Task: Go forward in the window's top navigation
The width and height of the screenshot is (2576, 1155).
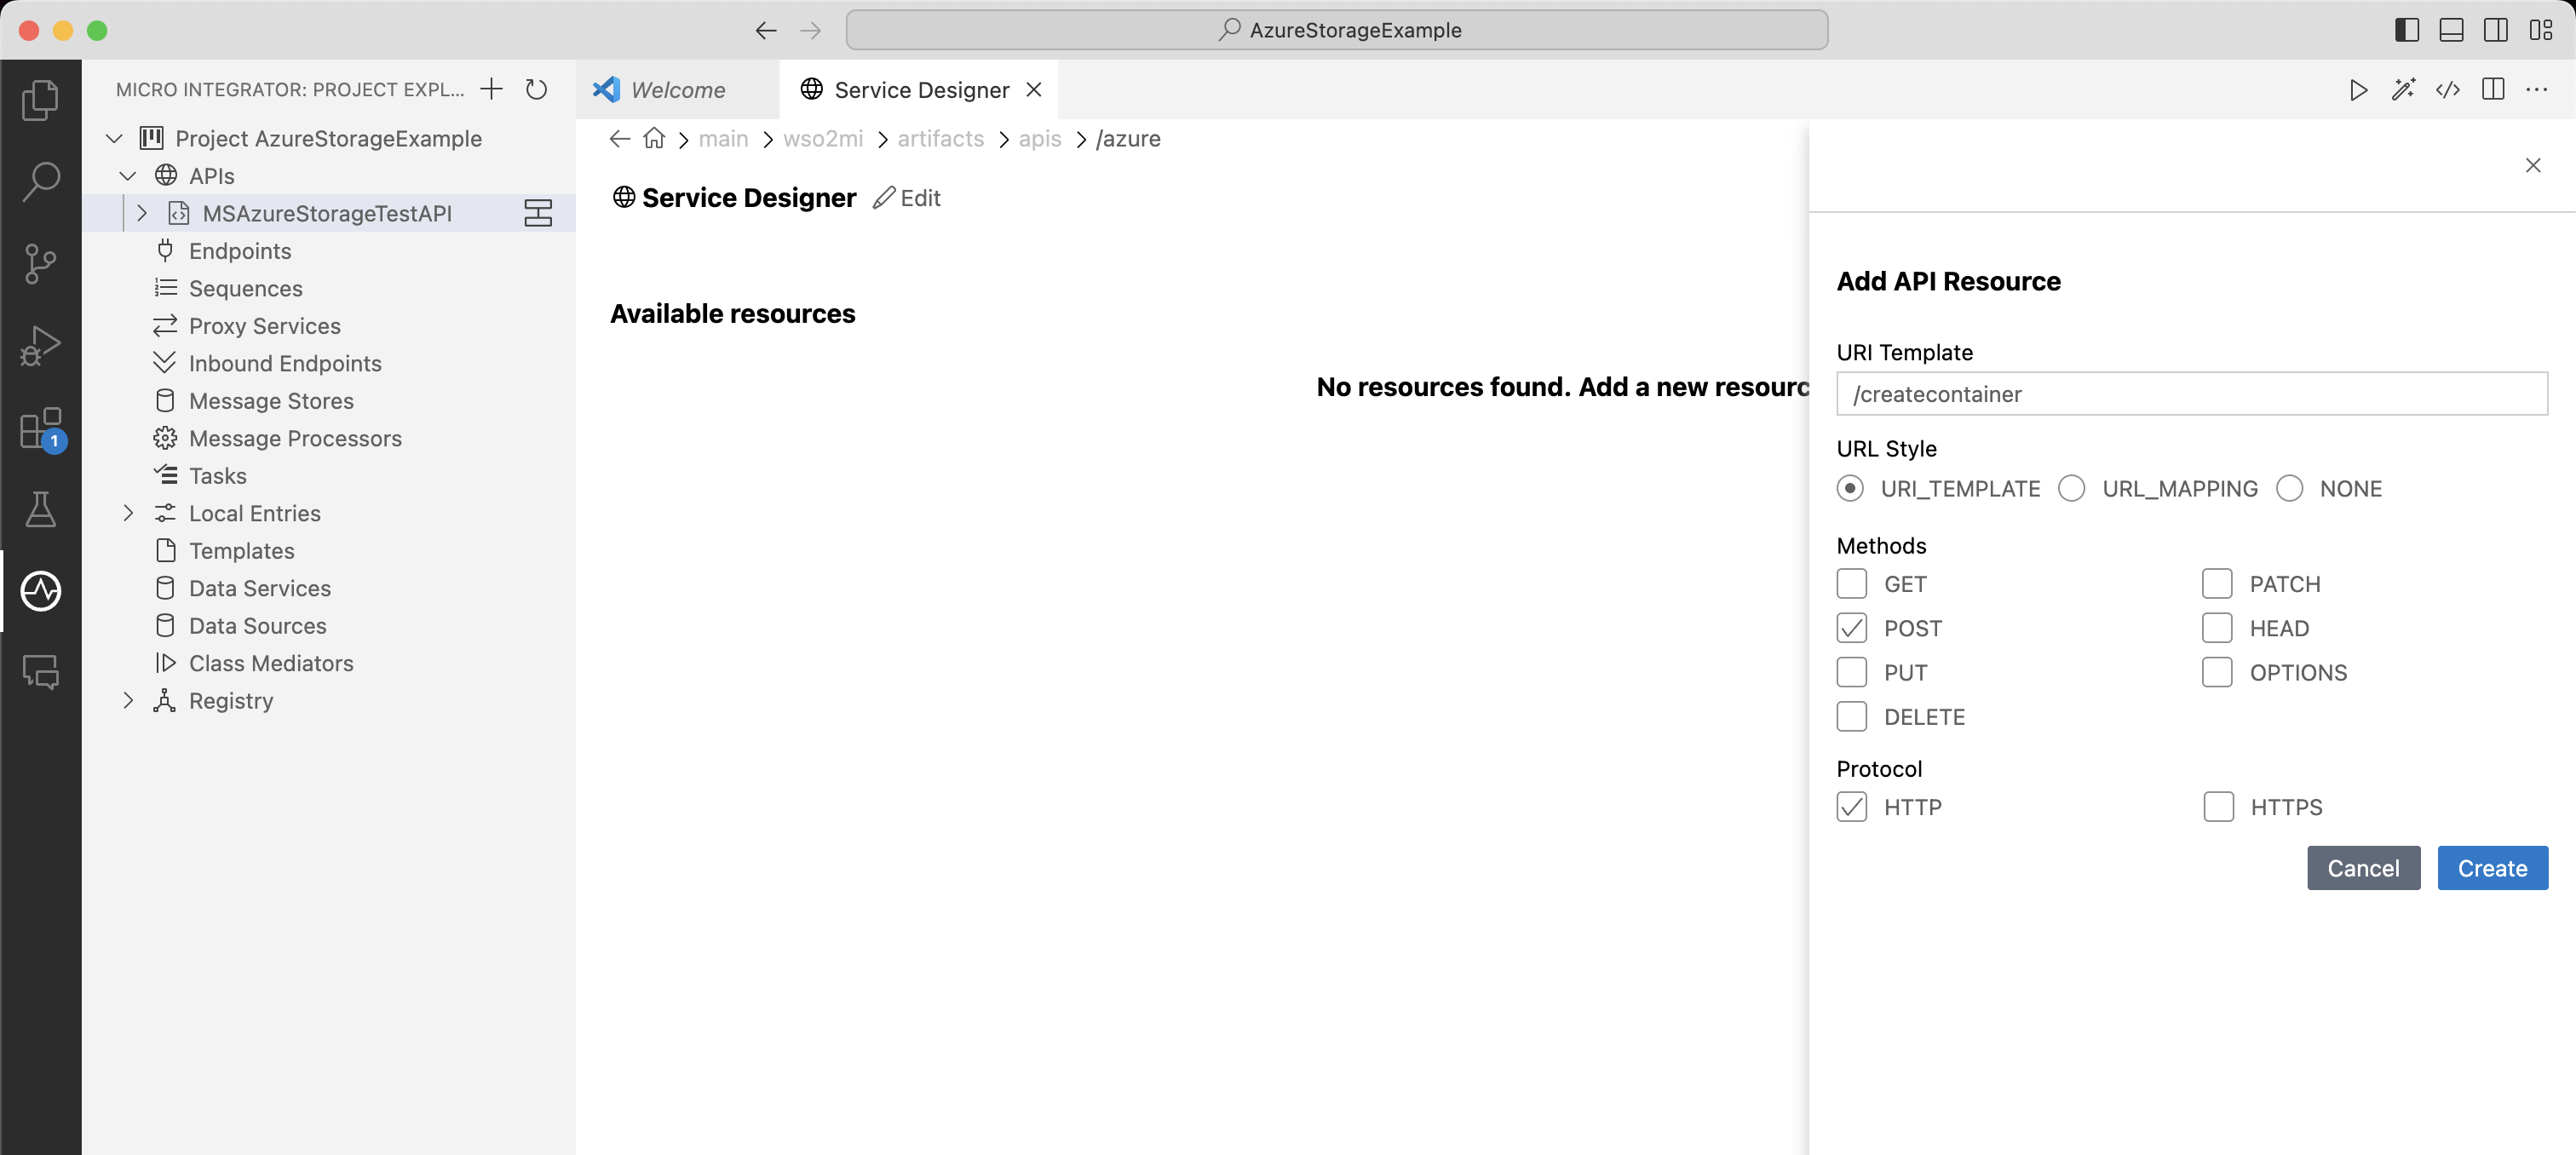Action: pos(811,30)
